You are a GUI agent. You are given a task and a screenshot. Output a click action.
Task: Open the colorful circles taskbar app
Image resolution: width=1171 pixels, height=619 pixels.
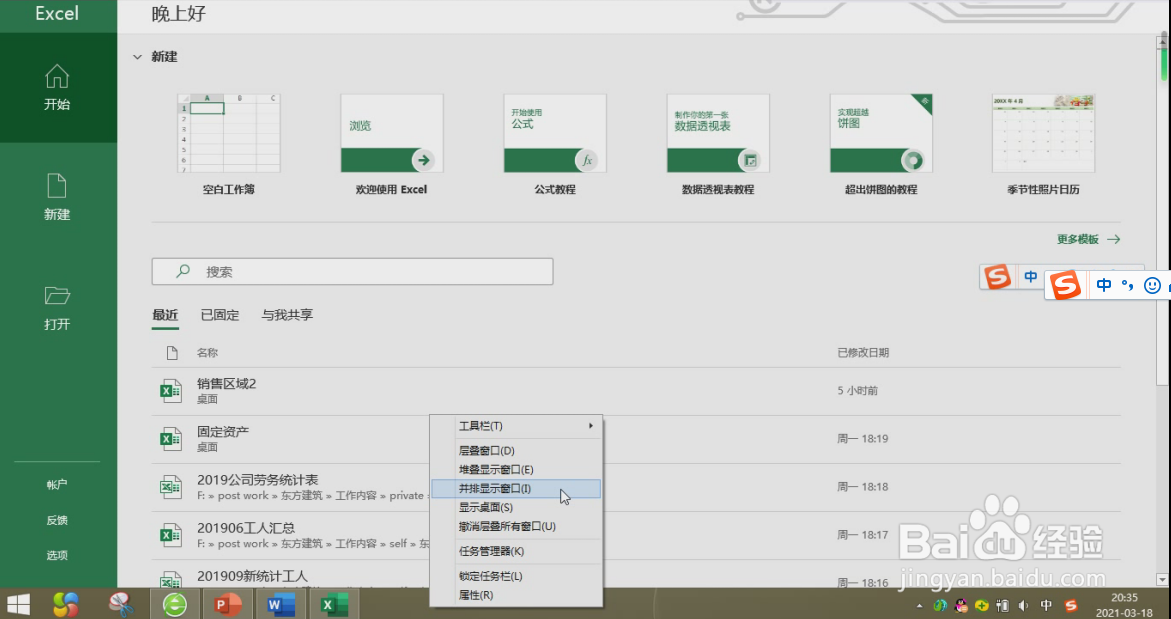click(65, 603)
